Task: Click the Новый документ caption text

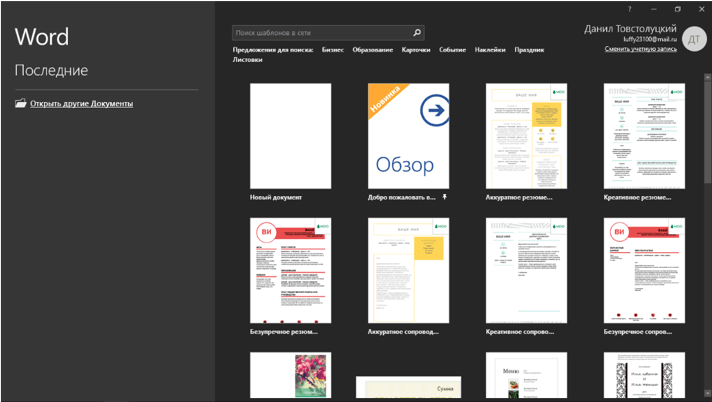Action: point(276,198)
